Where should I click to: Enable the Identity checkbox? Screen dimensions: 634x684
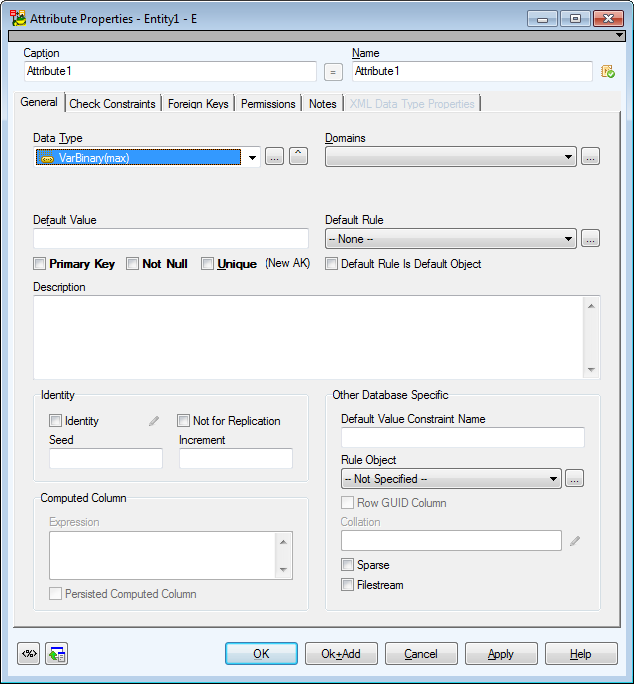pyautogui.click(x=55, y=421)
